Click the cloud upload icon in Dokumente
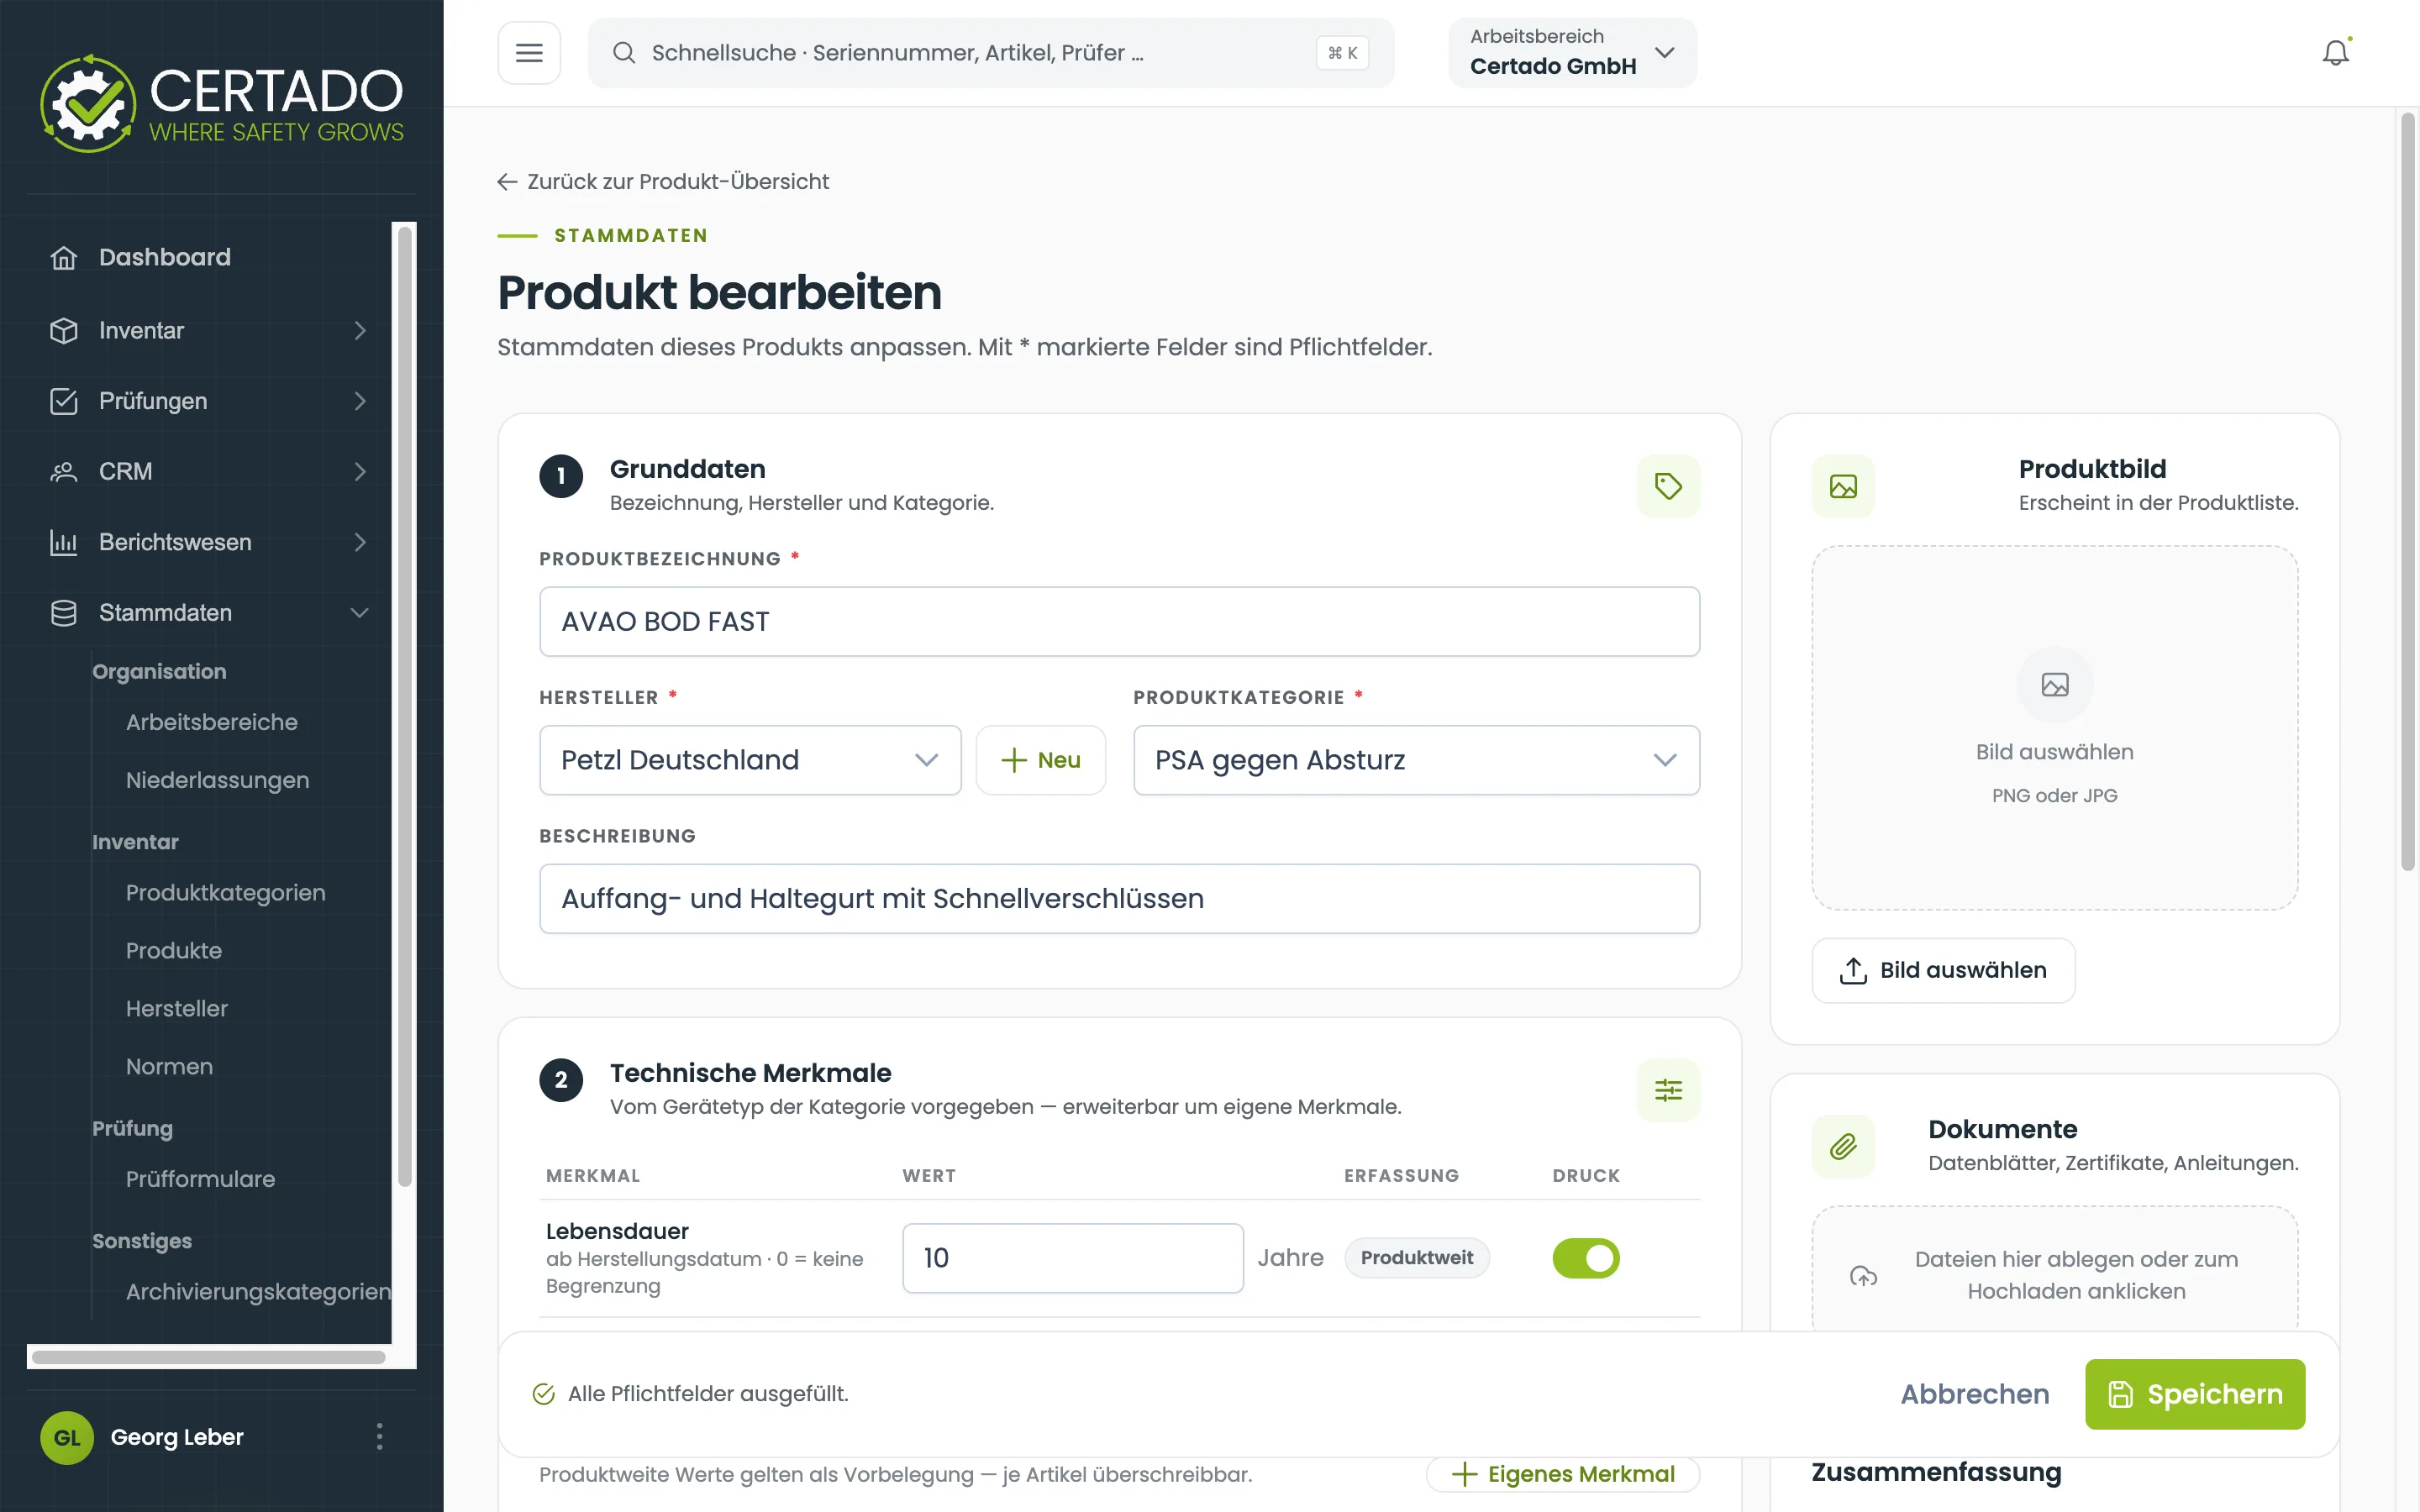 1863,1275
